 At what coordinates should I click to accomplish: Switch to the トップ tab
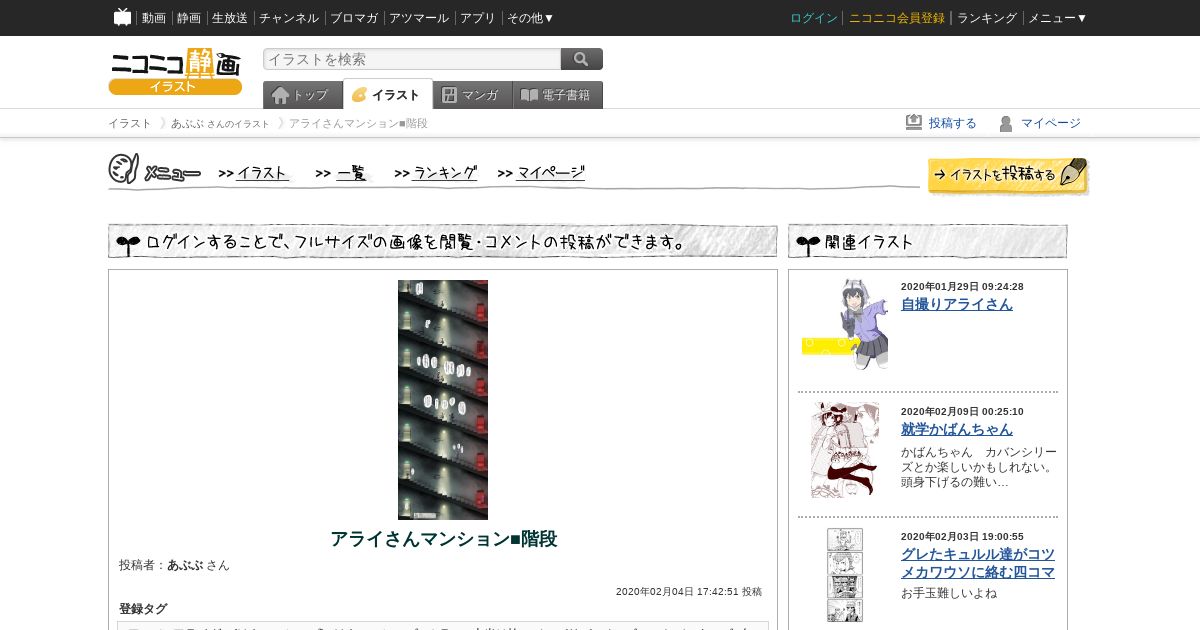tap(302, 95)
